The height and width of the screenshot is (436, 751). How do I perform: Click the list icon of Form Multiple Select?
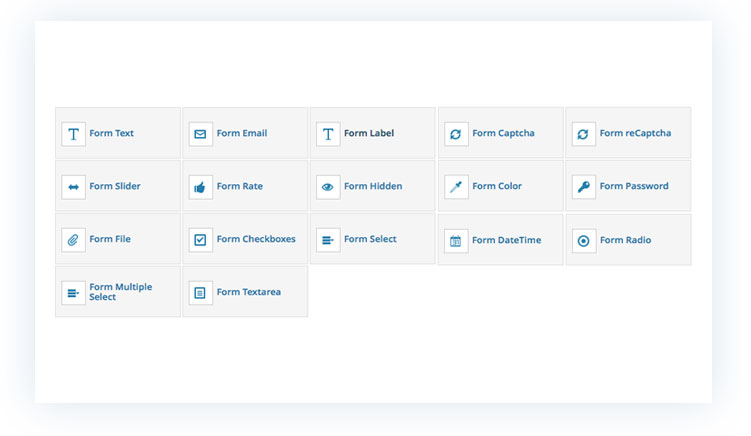(x=73, y=293)
